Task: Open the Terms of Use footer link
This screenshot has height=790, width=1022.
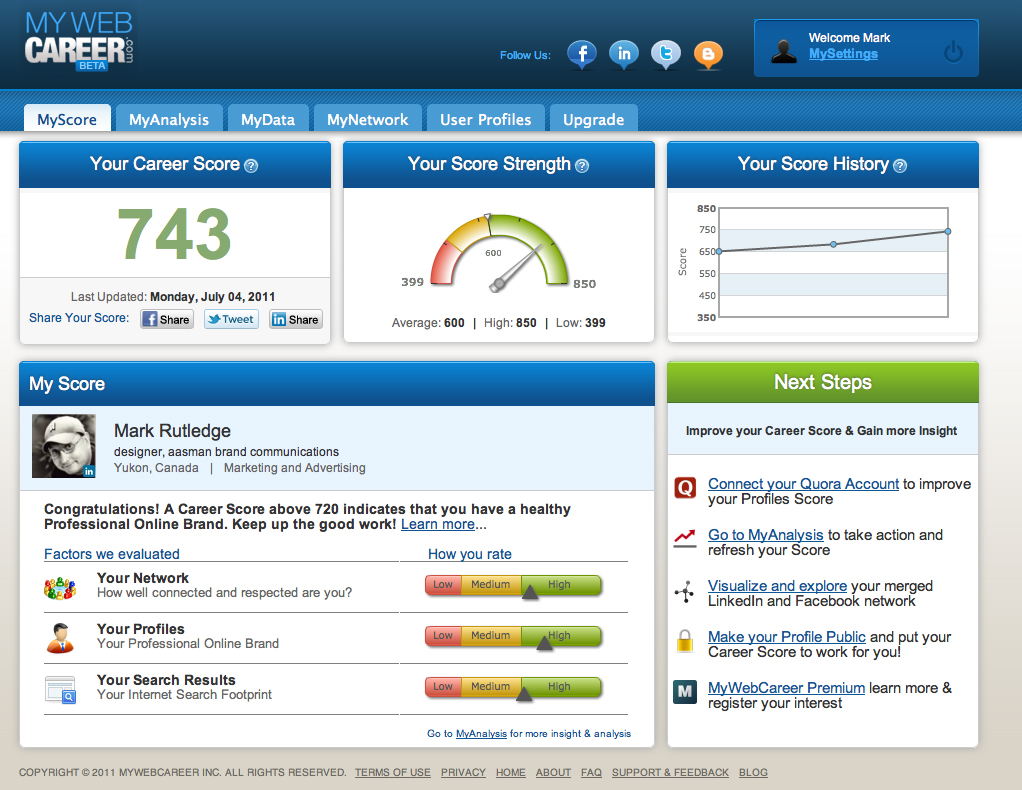Action: point(393,772)
